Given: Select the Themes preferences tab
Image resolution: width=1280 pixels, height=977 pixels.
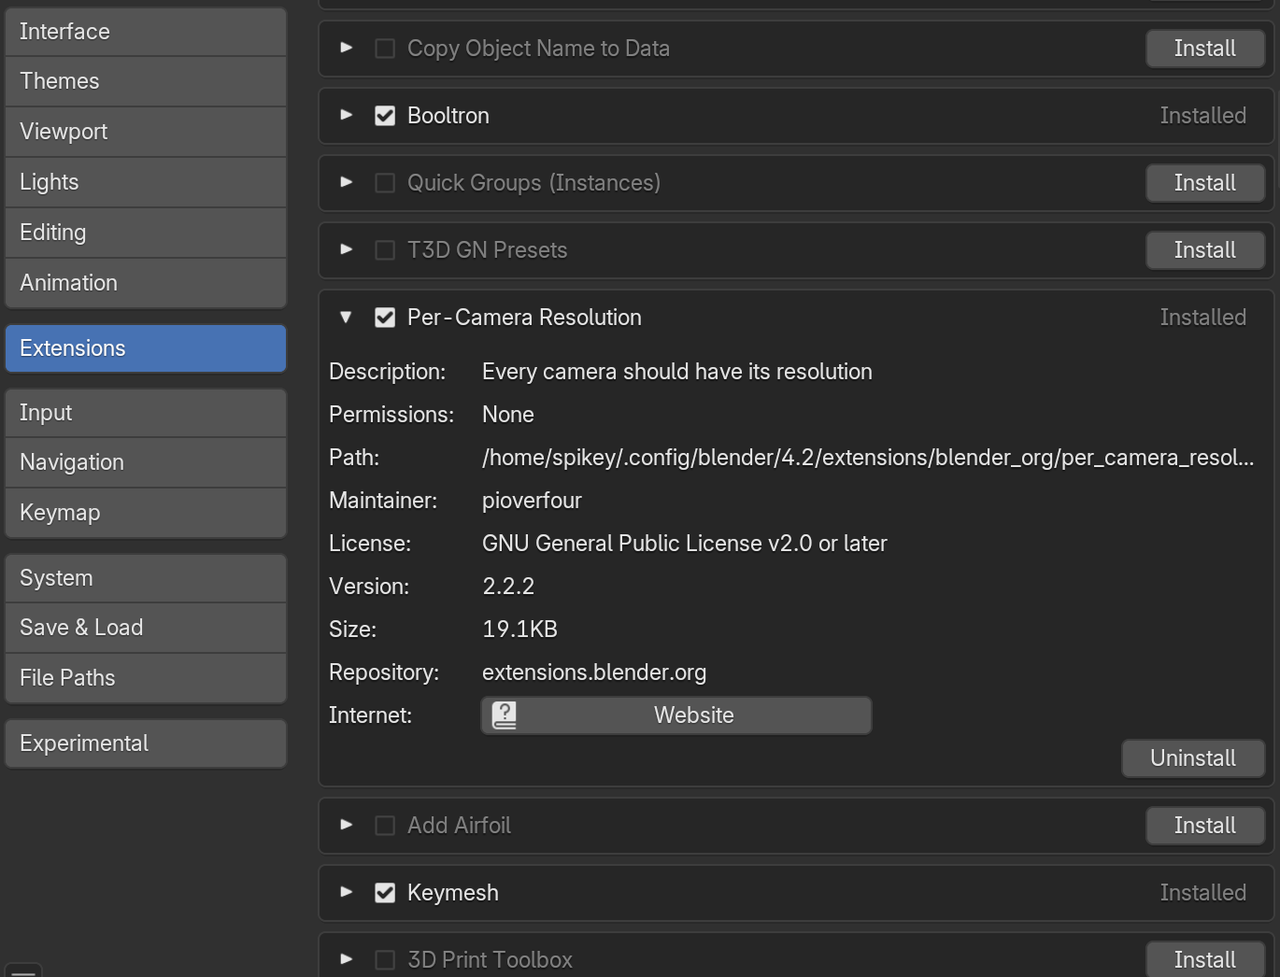Looking at the screenshot, I should [145, 81].
